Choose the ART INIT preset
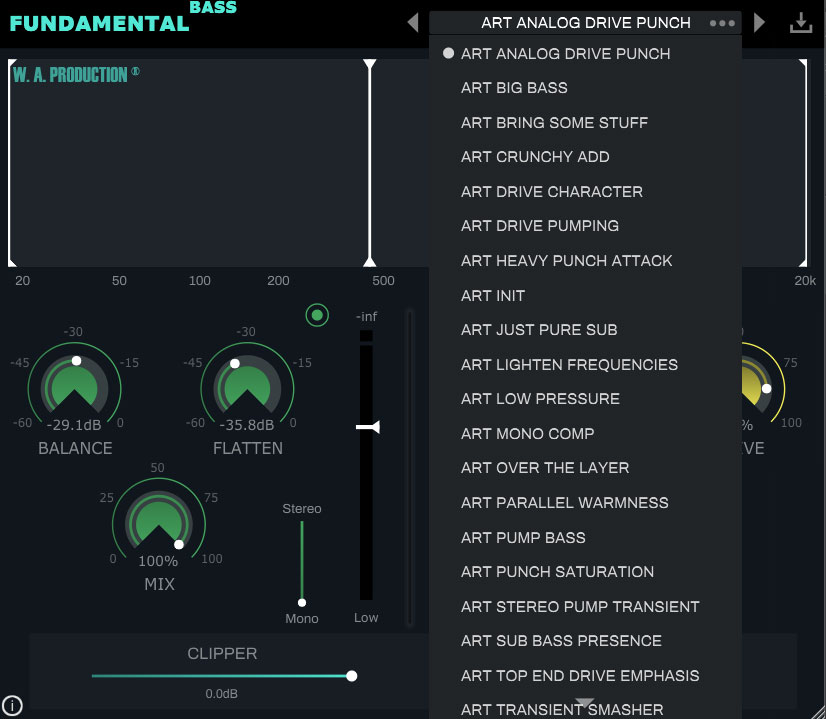Viewport: 826px width, 719px height. tap(492, 296)
